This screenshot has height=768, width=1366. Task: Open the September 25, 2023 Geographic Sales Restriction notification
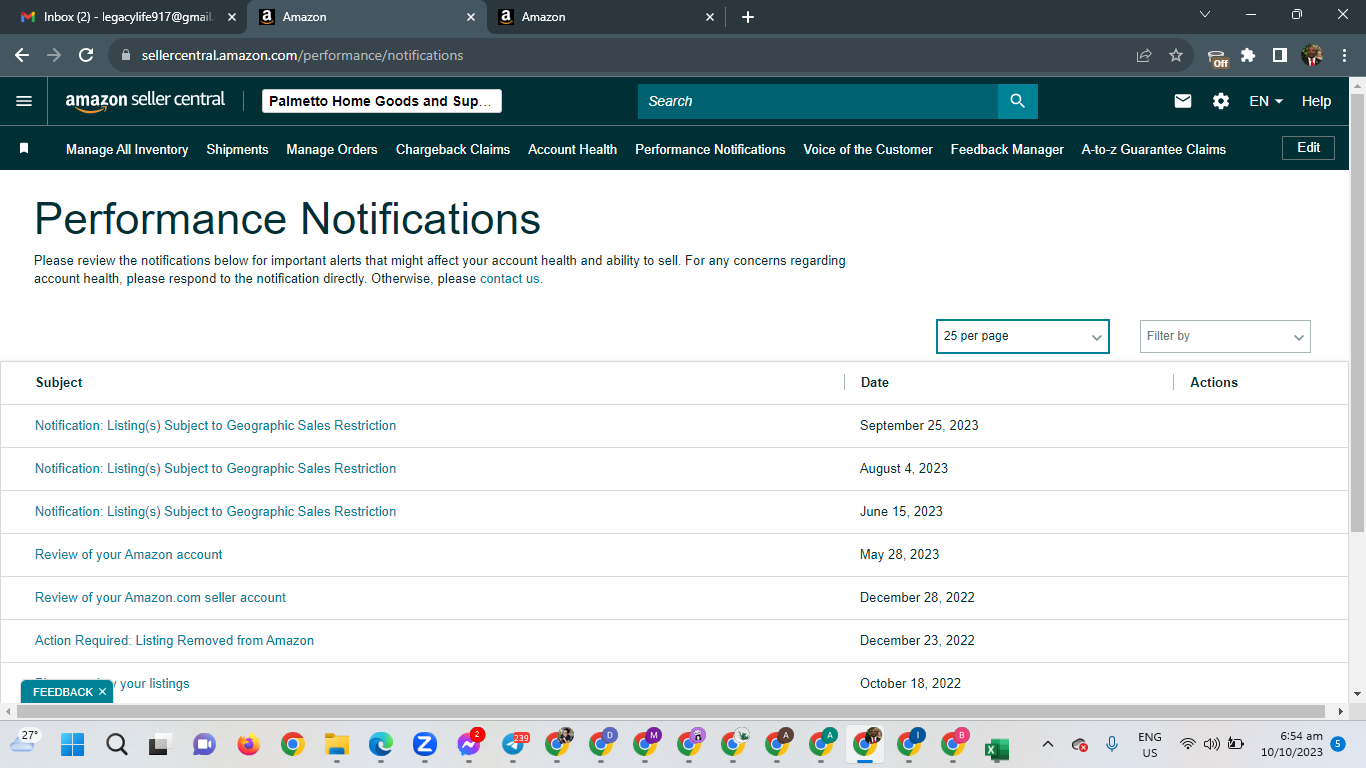(215, 425)
